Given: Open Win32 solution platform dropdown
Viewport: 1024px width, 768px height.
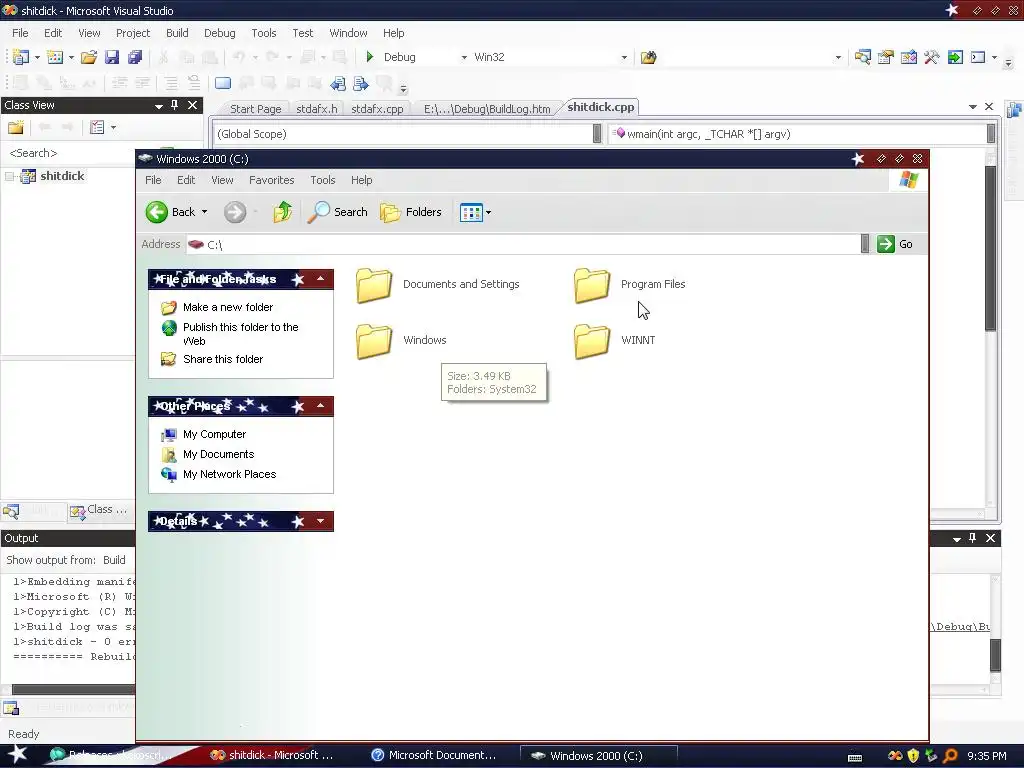Looking at the screenshot, I should tap(624, 57).
